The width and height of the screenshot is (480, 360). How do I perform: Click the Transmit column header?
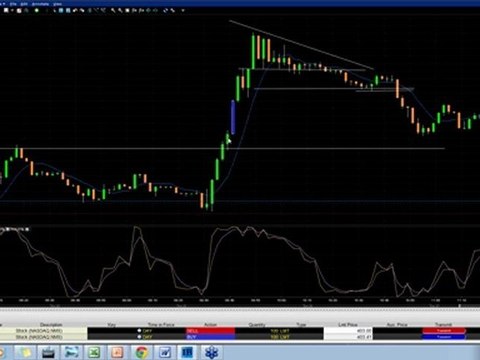443,324
